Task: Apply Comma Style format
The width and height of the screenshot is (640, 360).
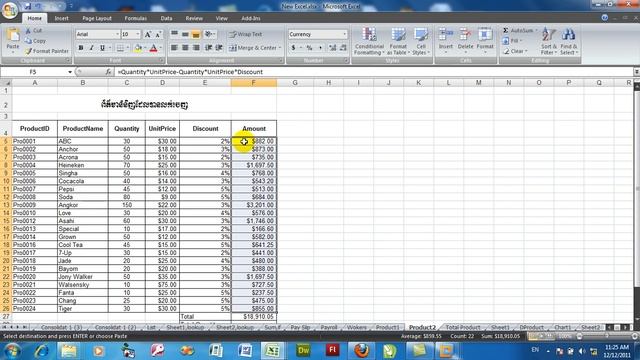Action: (320, 48)
